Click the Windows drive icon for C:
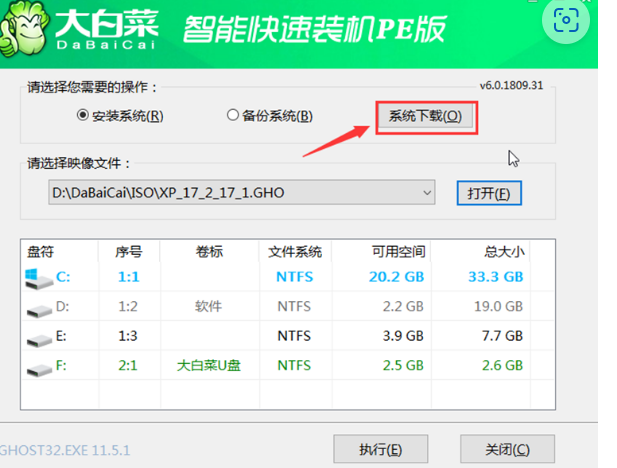Viewport: 617px width, 468px height. 38,279
